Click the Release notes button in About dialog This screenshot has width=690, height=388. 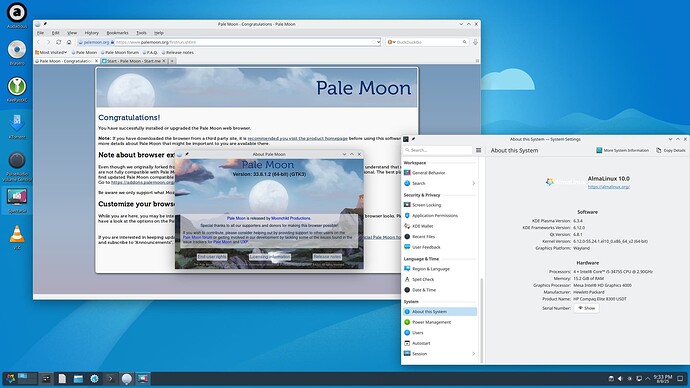click(x=327, y=256)
